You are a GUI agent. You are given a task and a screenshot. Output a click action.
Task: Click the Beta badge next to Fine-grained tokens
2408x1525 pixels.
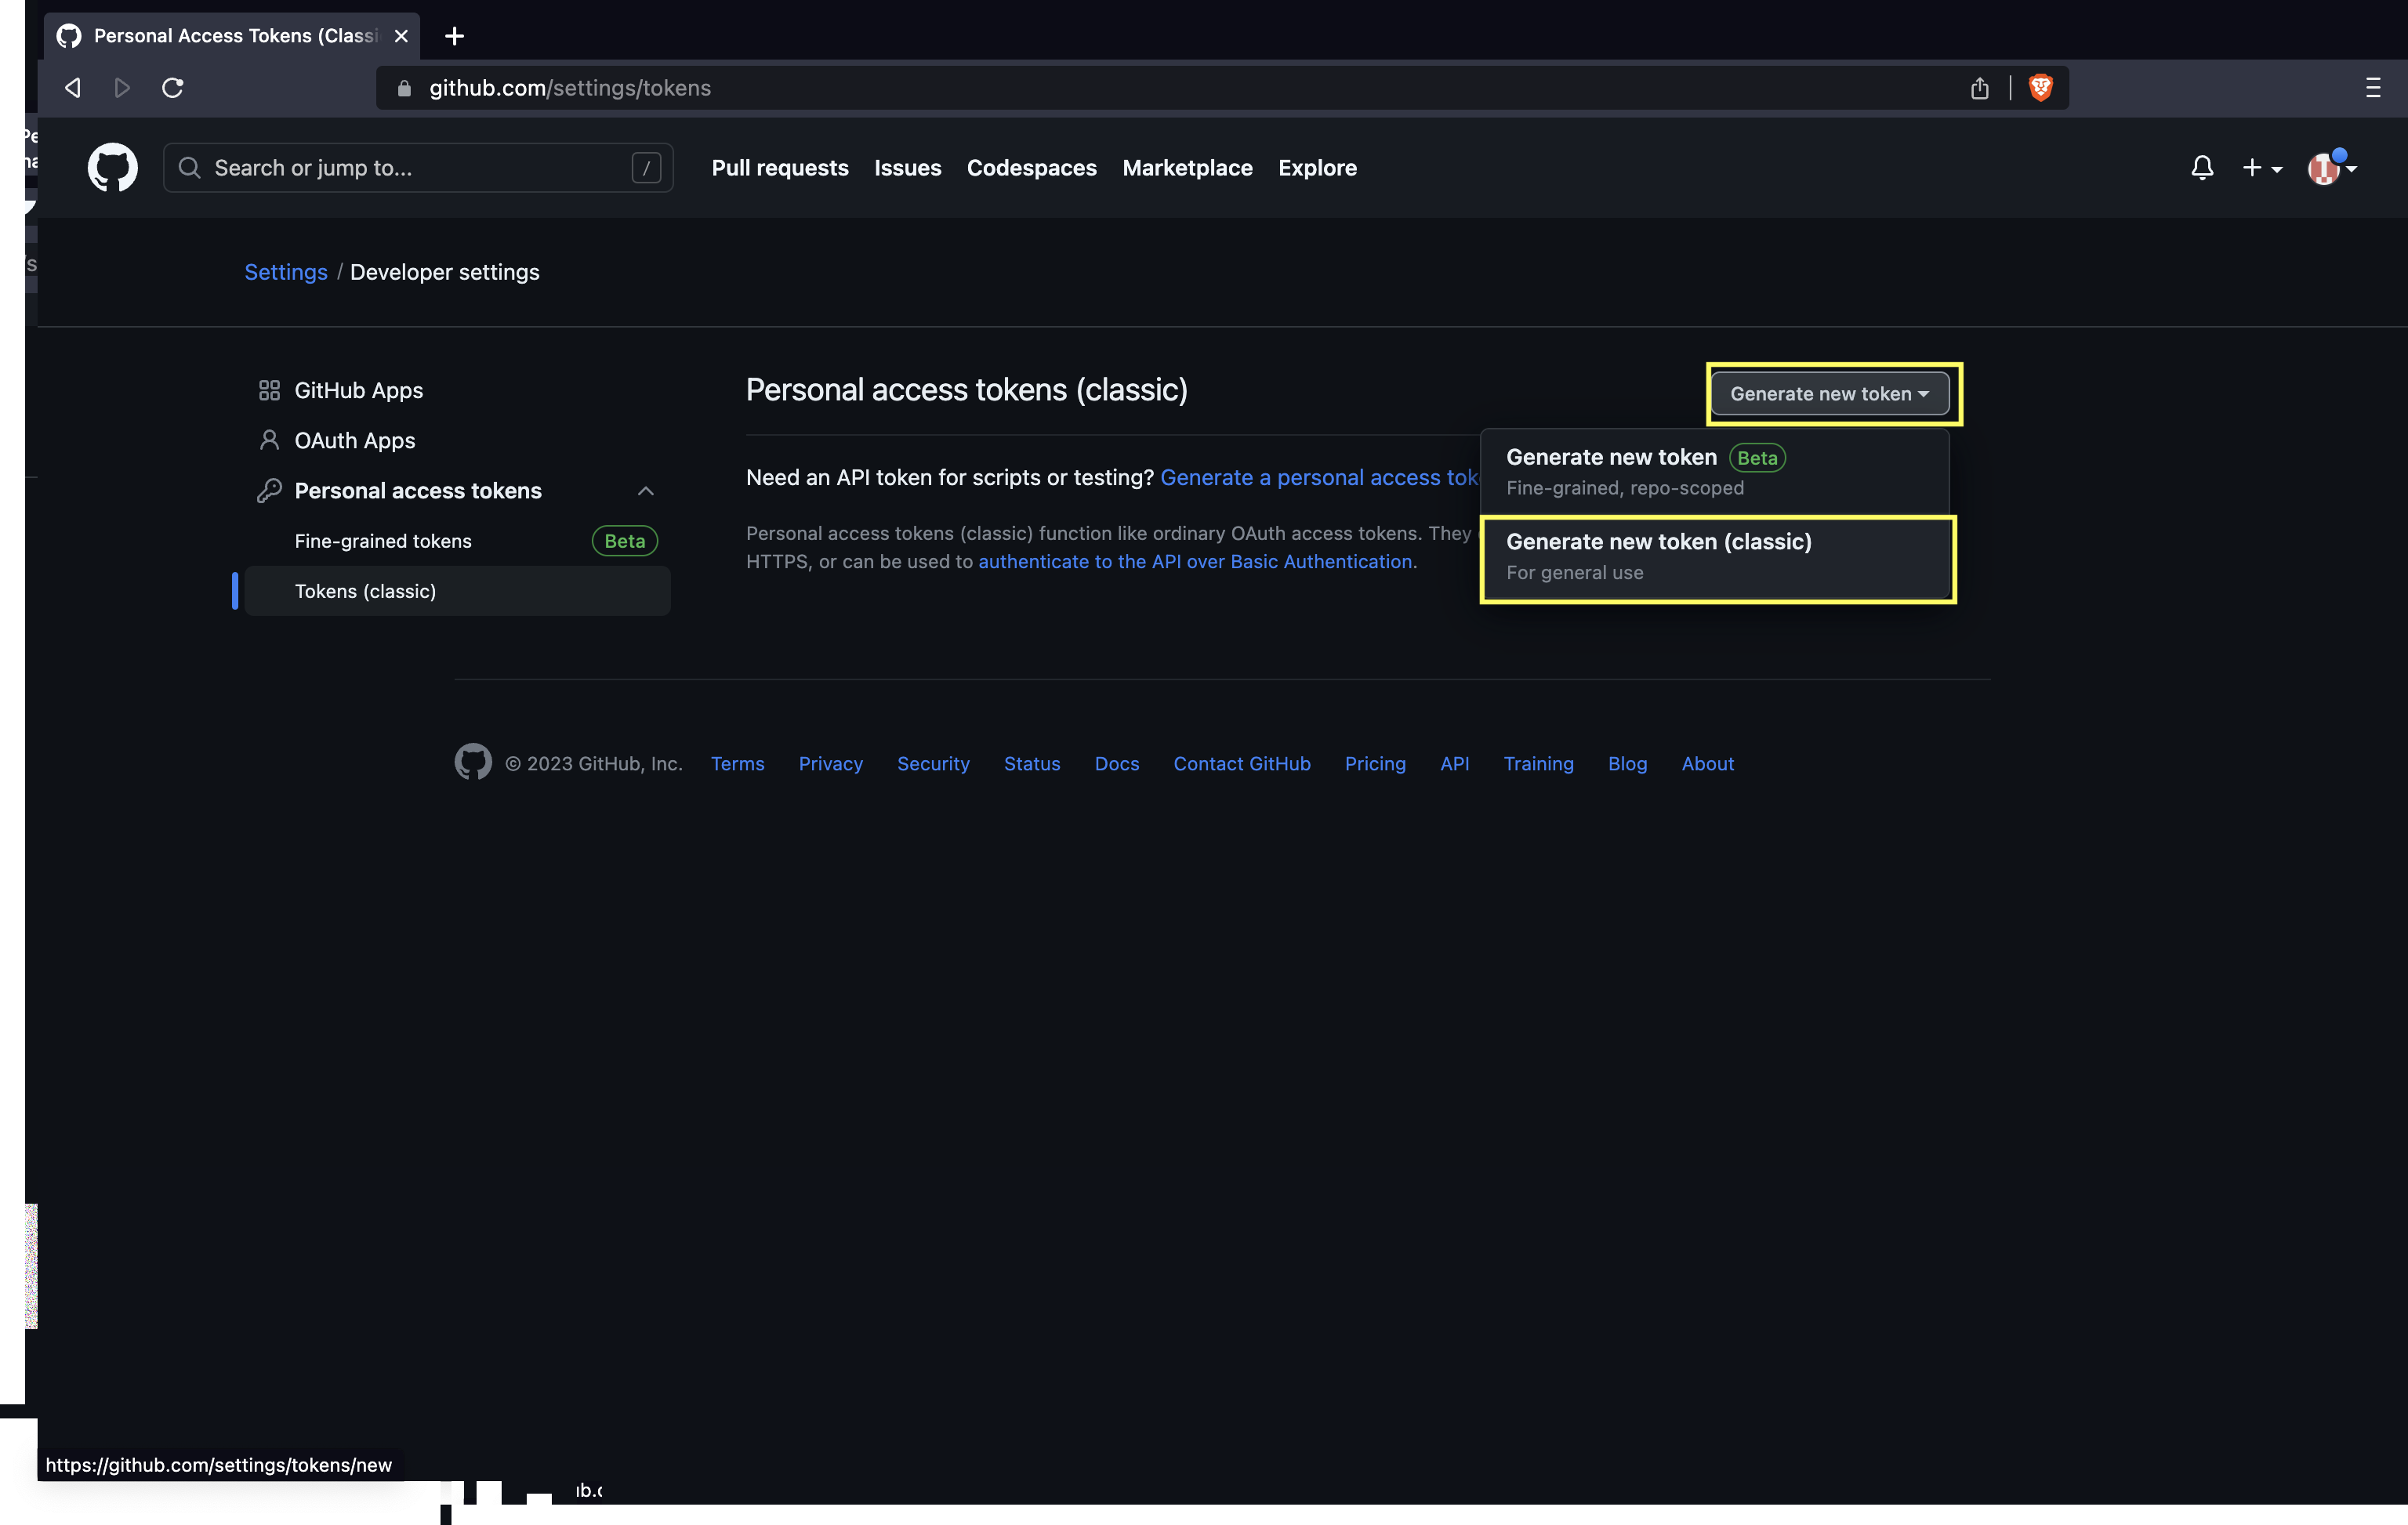click(x=624, y=541)
